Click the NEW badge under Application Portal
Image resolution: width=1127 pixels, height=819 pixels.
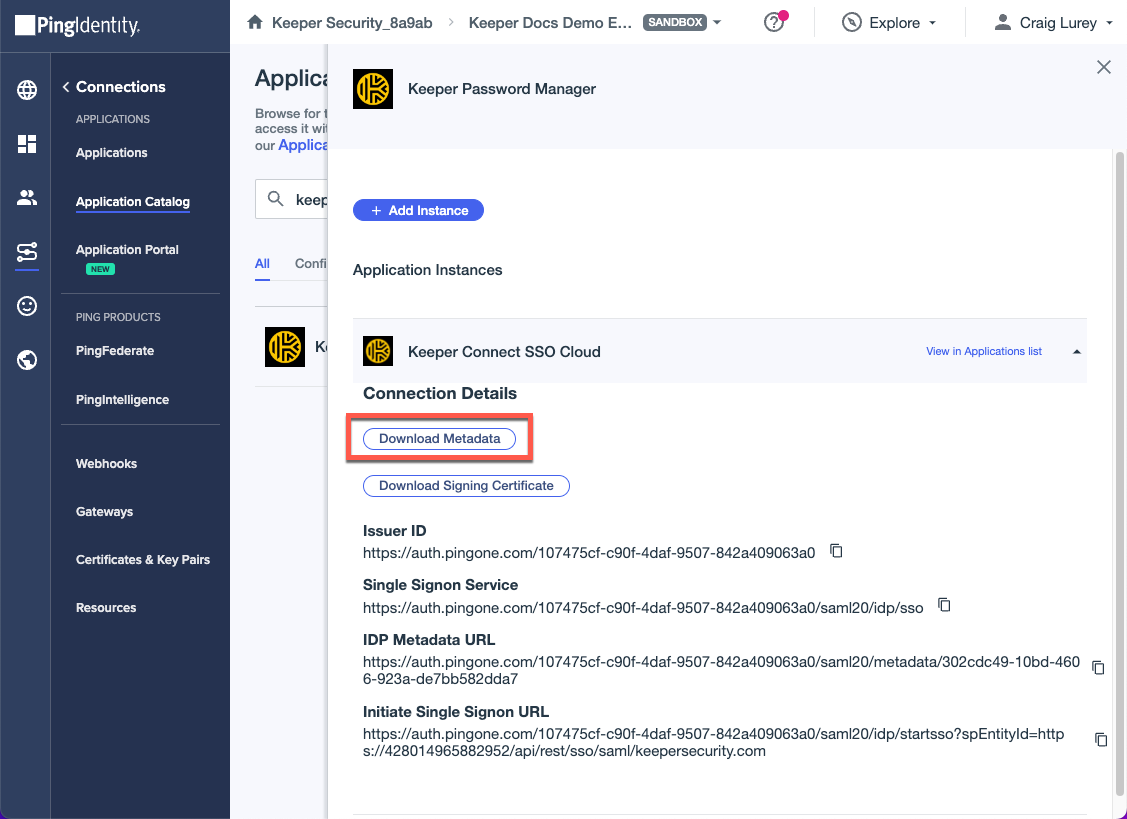tap(101, 270)
